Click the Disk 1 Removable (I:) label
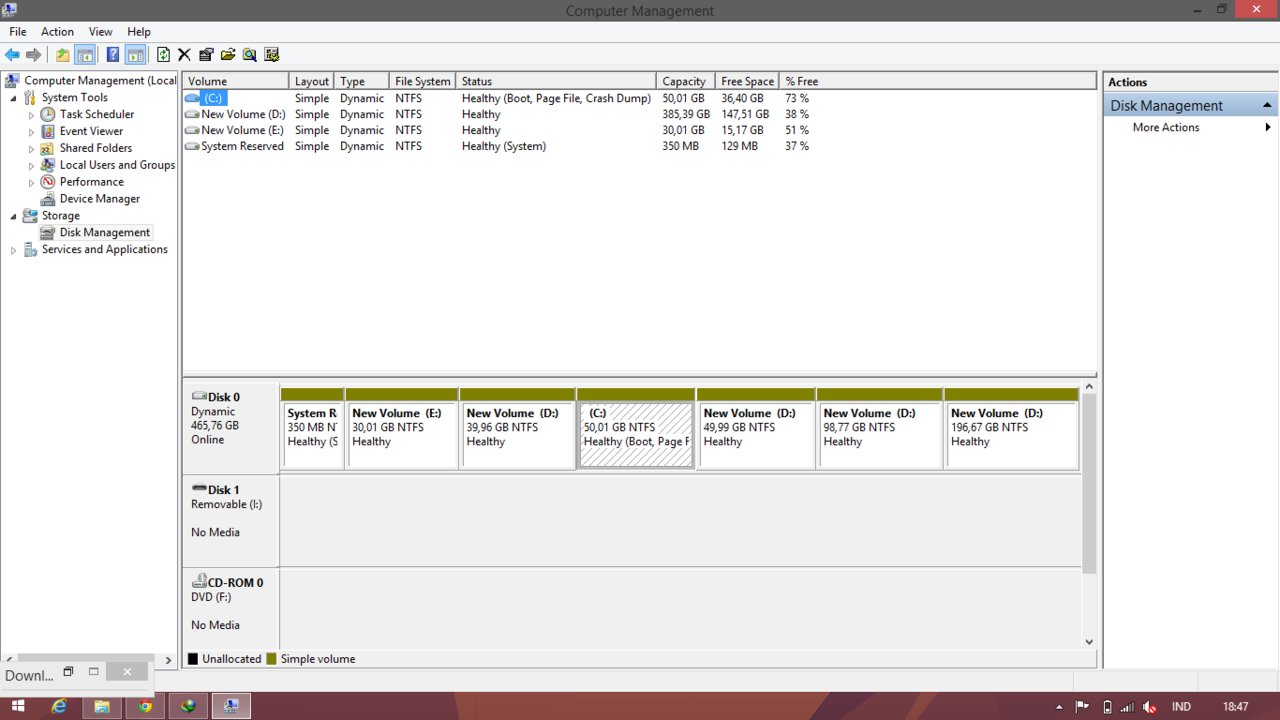The height and width of the screenshot is (720, 1280). coord(231,521)
